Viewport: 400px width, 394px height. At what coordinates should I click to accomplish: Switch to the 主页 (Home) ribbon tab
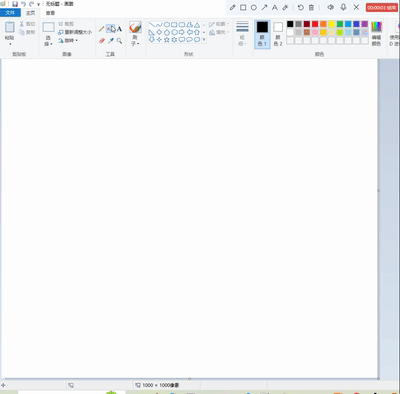tap(30, 13)
